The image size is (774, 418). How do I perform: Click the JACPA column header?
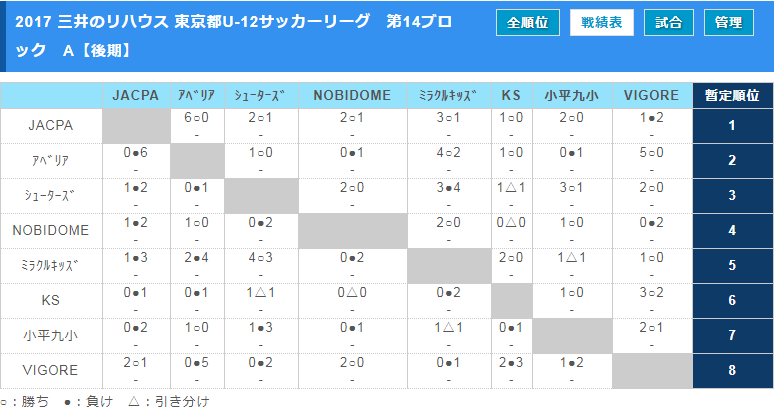click(137, 96)
